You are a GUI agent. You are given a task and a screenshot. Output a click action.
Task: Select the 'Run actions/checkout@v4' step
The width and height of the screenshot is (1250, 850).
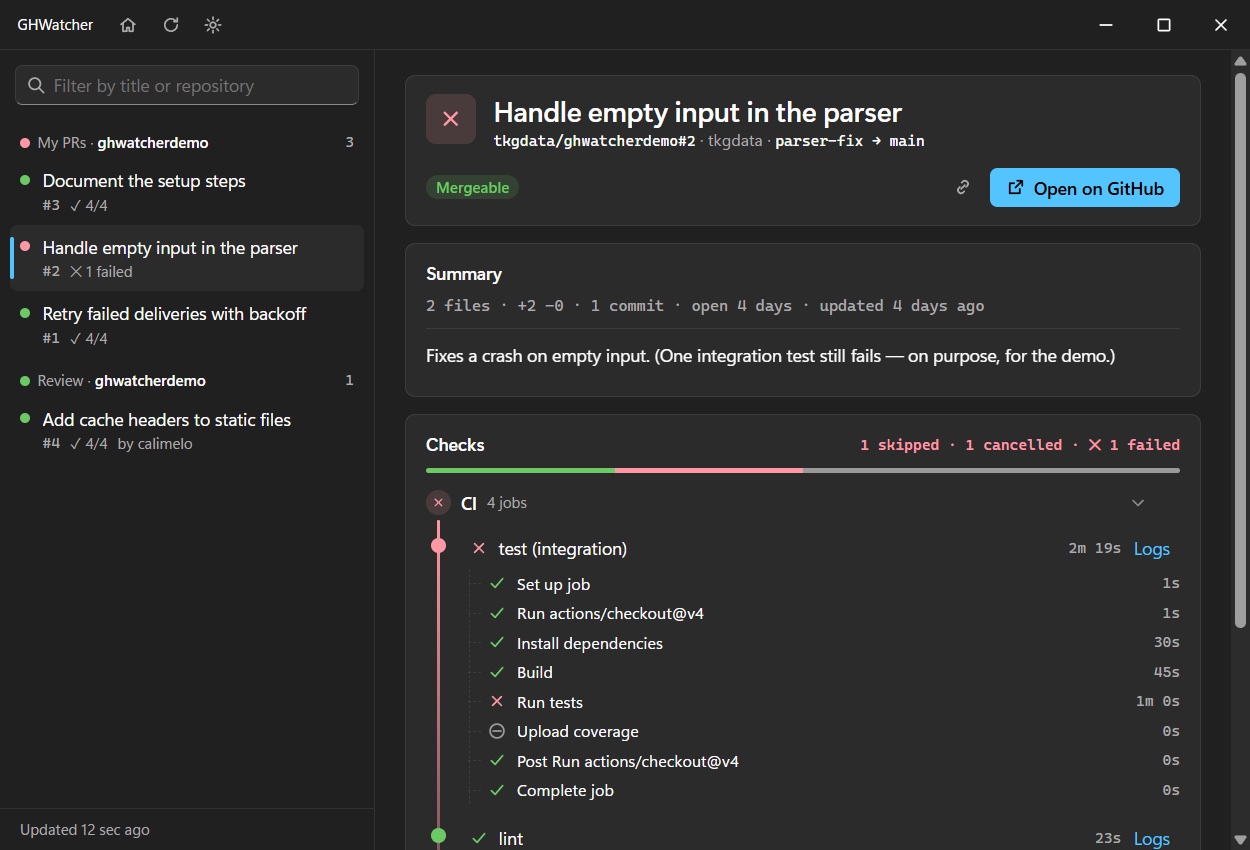(834, 613)
